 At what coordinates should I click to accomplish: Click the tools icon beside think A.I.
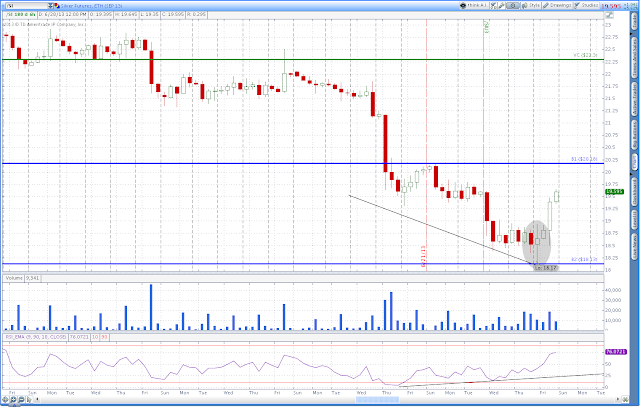(493, 6)
